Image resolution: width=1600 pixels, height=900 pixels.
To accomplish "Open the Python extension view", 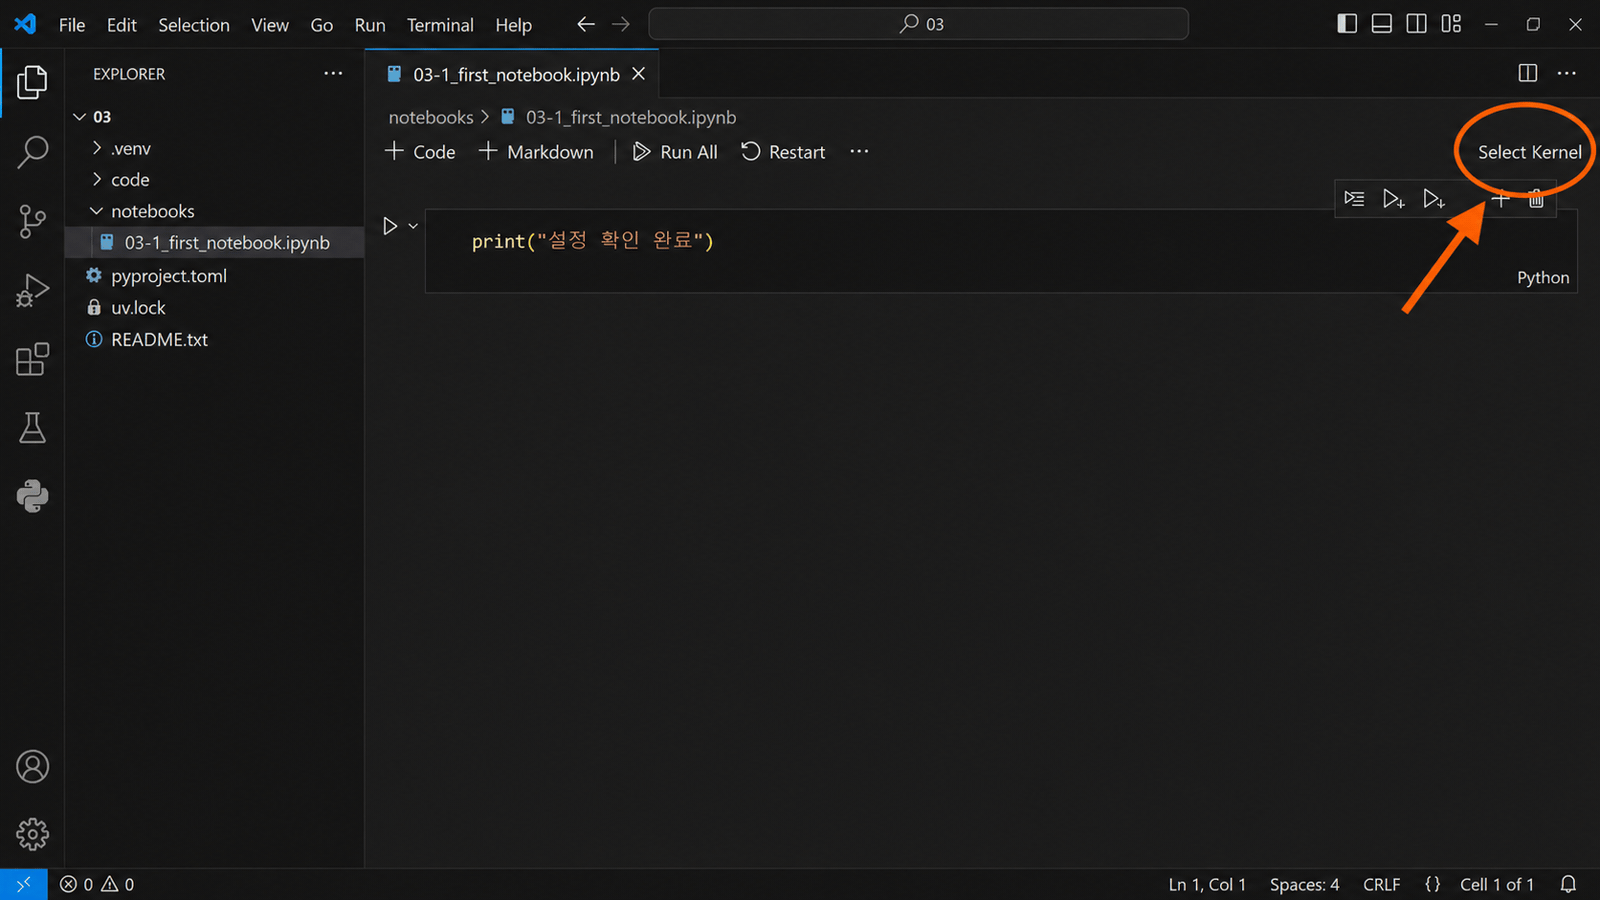I will coord(32,496).
